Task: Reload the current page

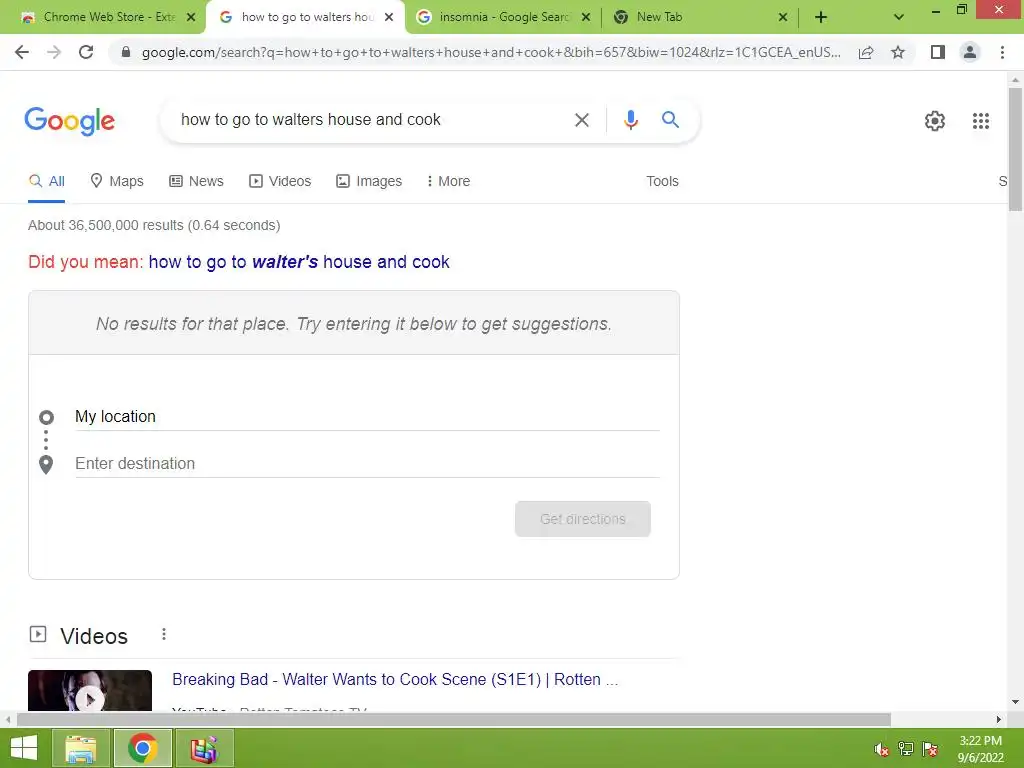Action: 86,52
